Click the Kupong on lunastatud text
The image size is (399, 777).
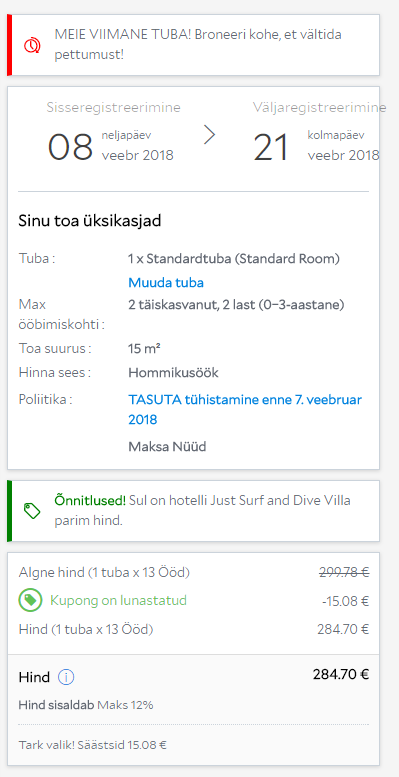tap(118, 601)
